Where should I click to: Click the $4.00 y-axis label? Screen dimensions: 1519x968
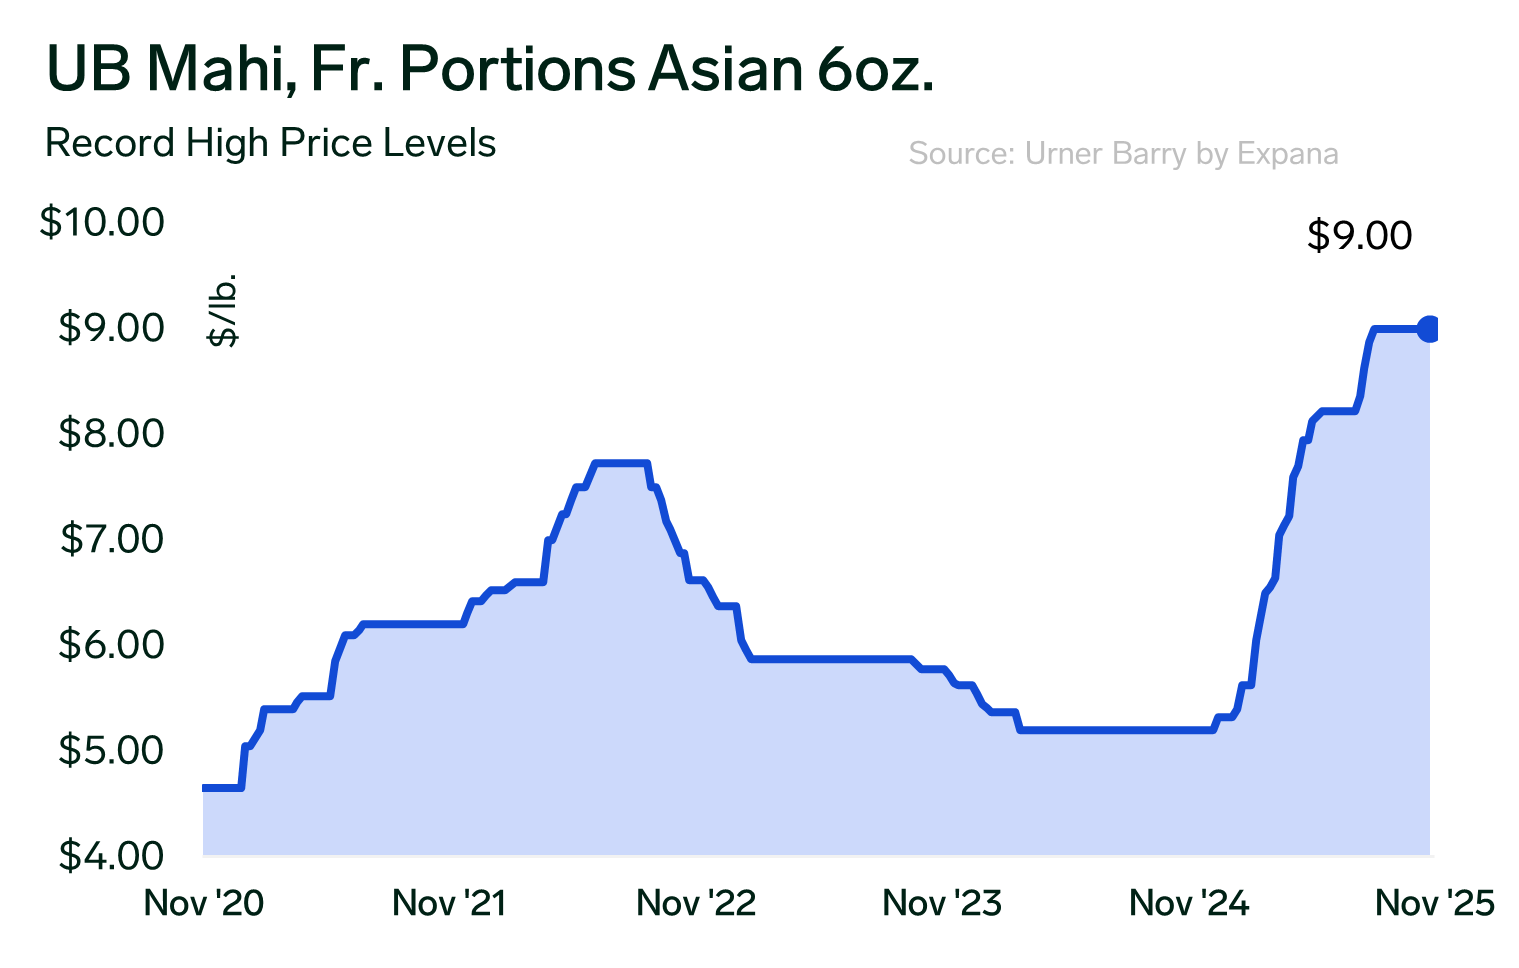pos(111,856)
